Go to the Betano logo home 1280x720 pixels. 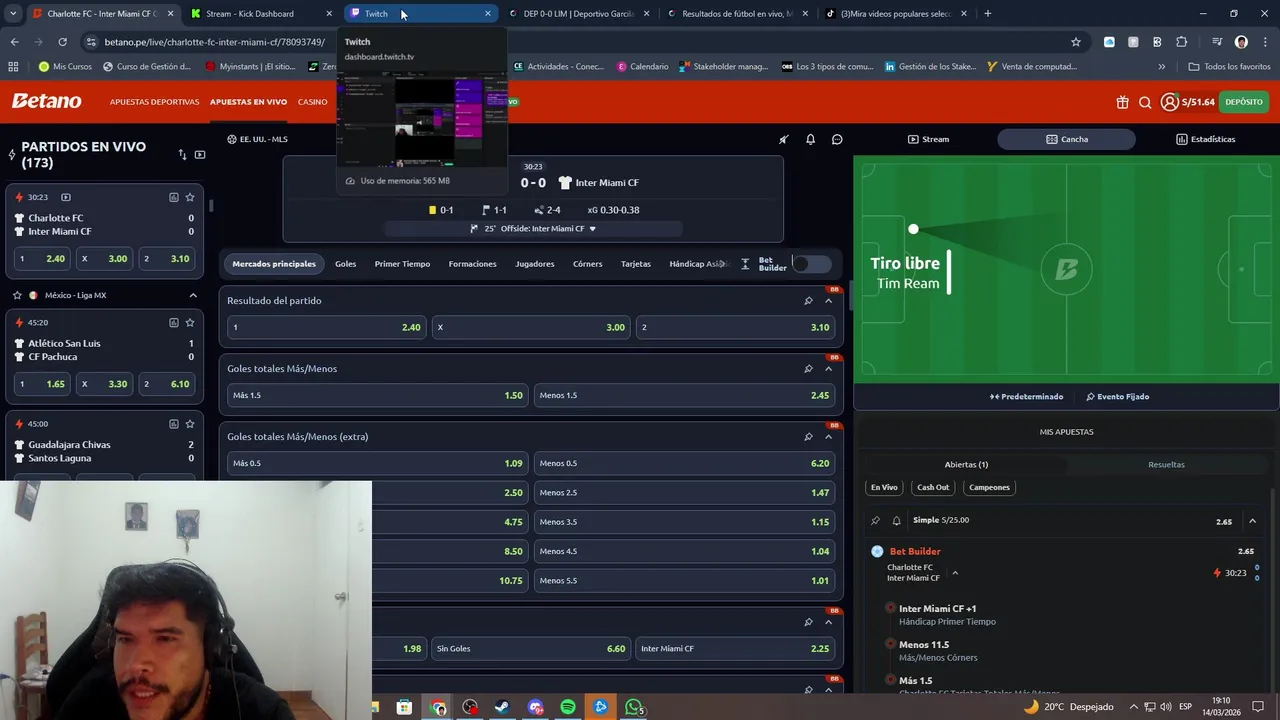click(46, 101)
